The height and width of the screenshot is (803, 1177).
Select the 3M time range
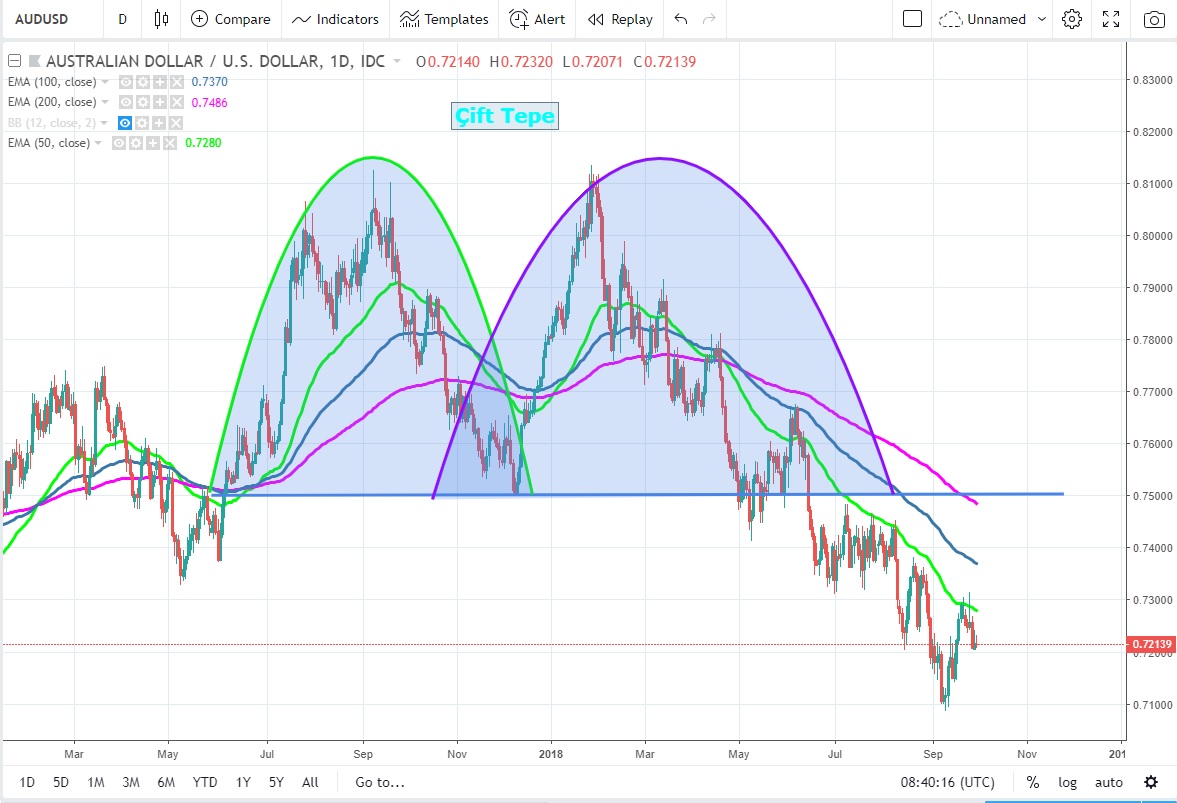[131, 782]
